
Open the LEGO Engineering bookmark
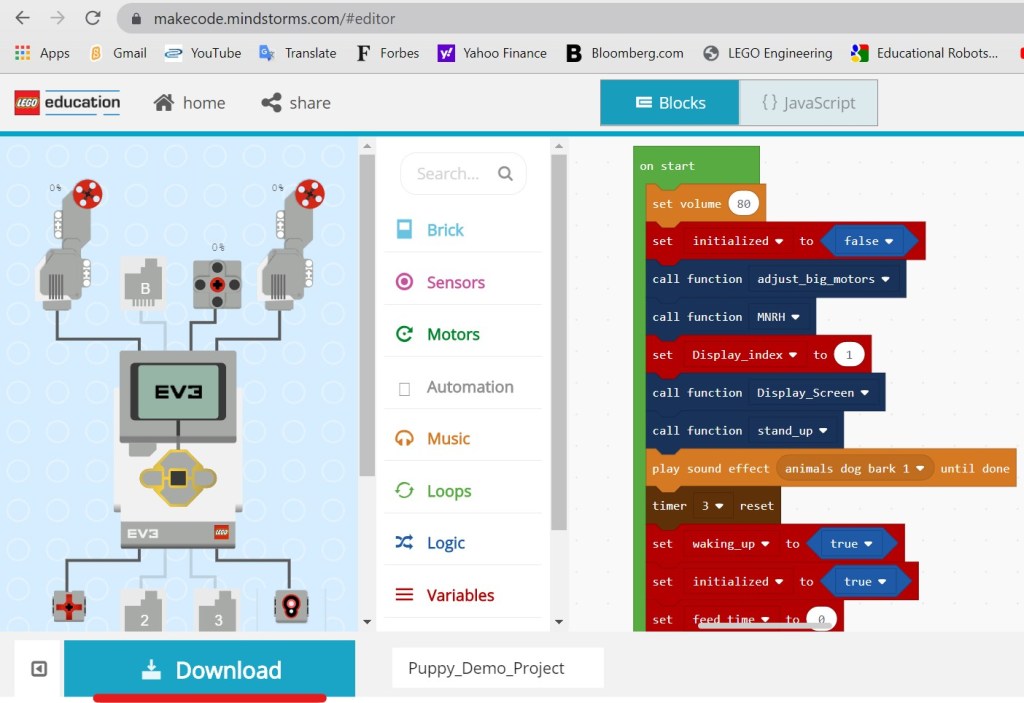point(768,53)
